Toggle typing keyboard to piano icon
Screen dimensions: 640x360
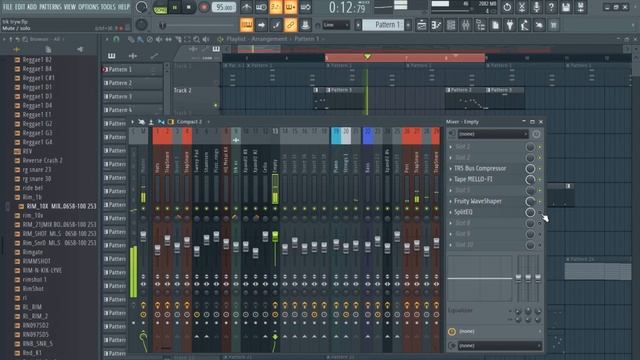[x=247, y=25]
